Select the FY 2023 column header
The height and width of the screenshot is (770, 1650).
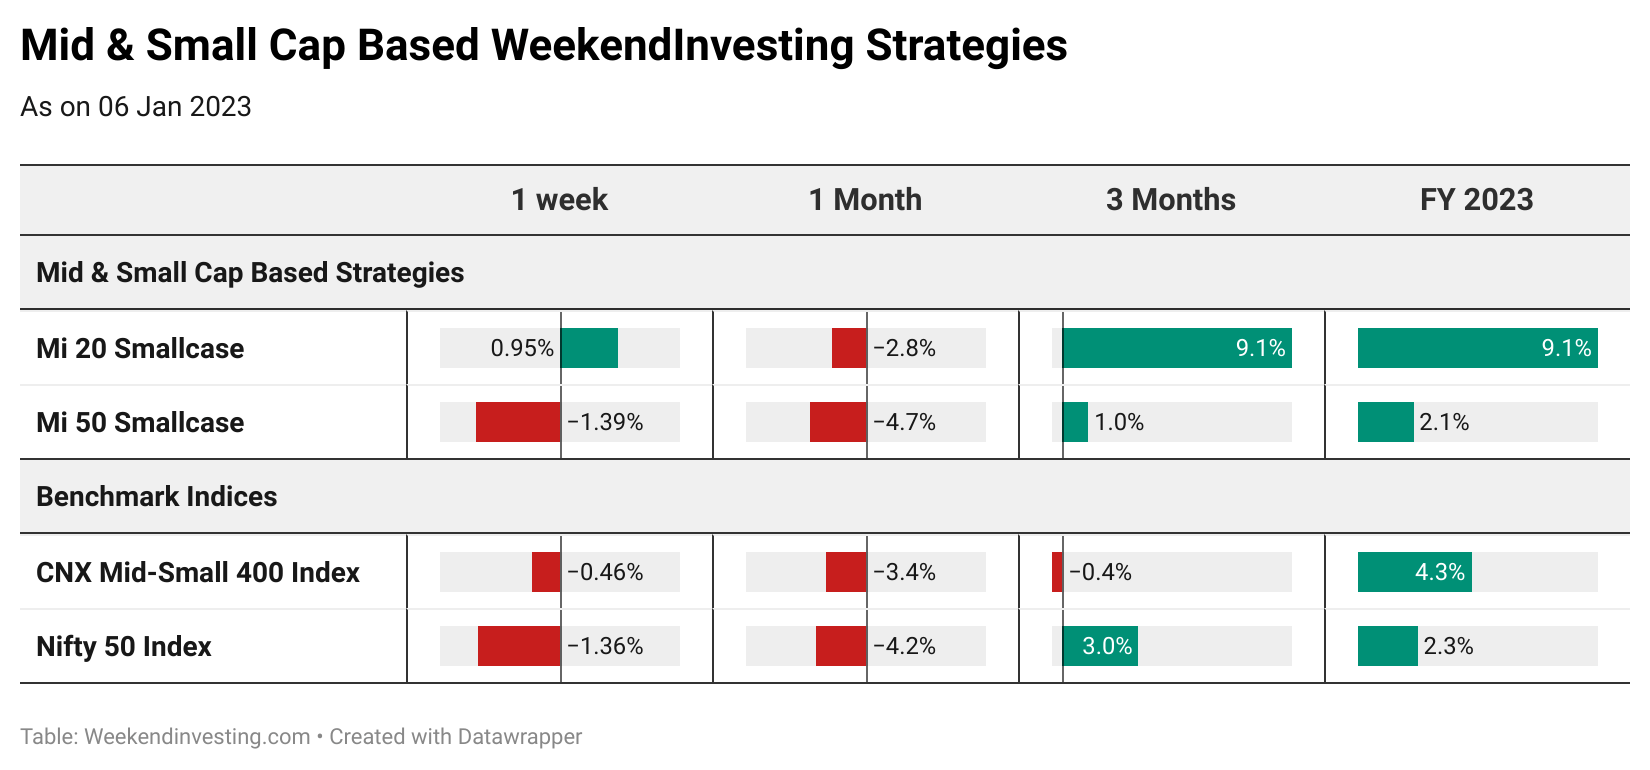tap(1476, 199)
